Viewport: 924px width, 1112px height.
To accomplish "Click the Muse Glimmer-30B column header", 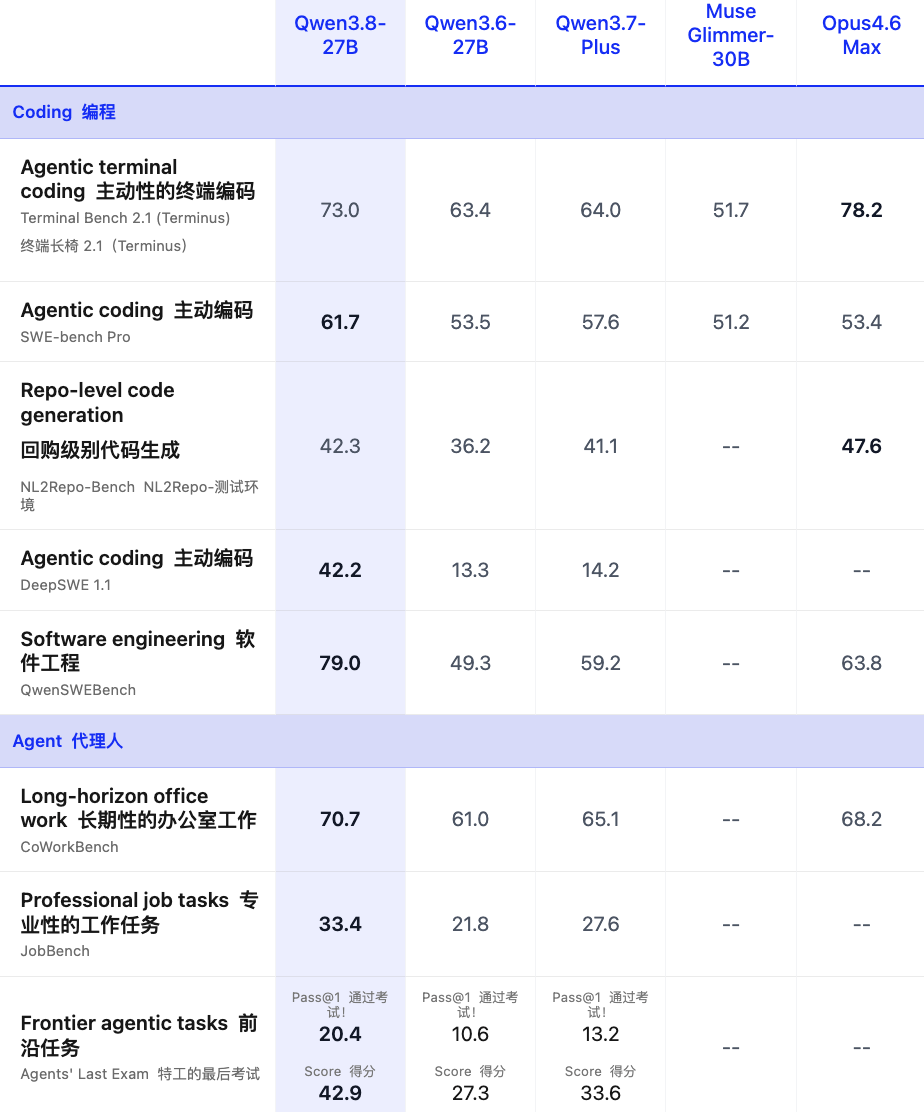I will pyautogui.click(x=730, y=35).
